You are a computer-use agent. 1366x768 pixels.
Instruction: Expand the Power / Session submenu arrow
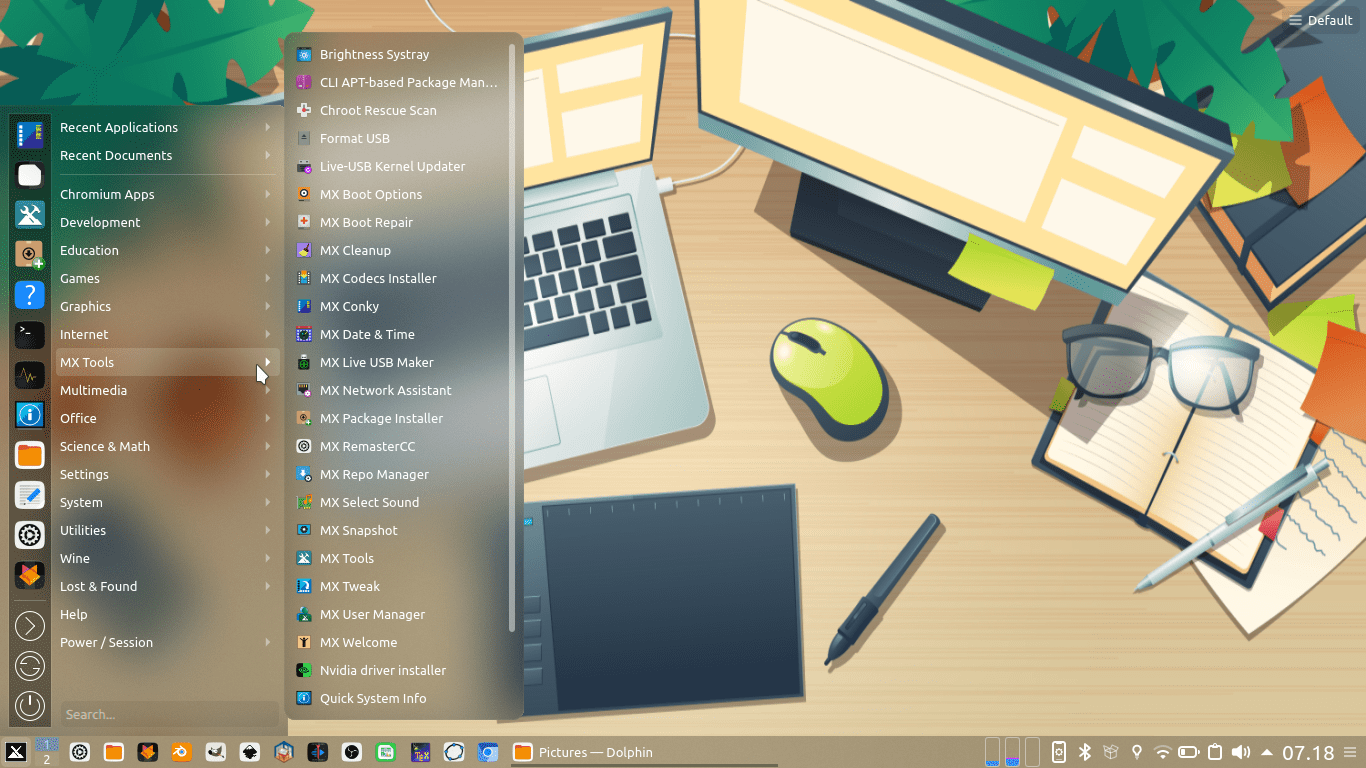(268, 642)
